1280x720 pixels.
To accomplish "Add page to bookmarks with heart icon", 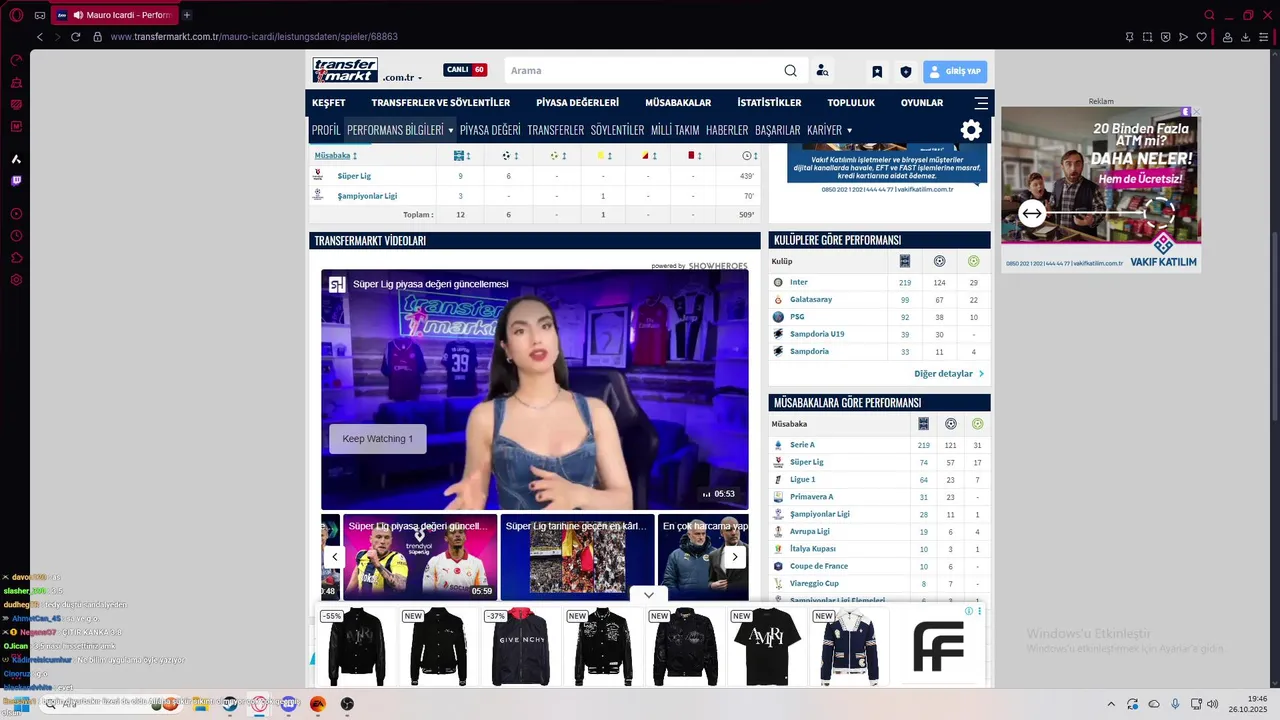I will point(1201,37).
